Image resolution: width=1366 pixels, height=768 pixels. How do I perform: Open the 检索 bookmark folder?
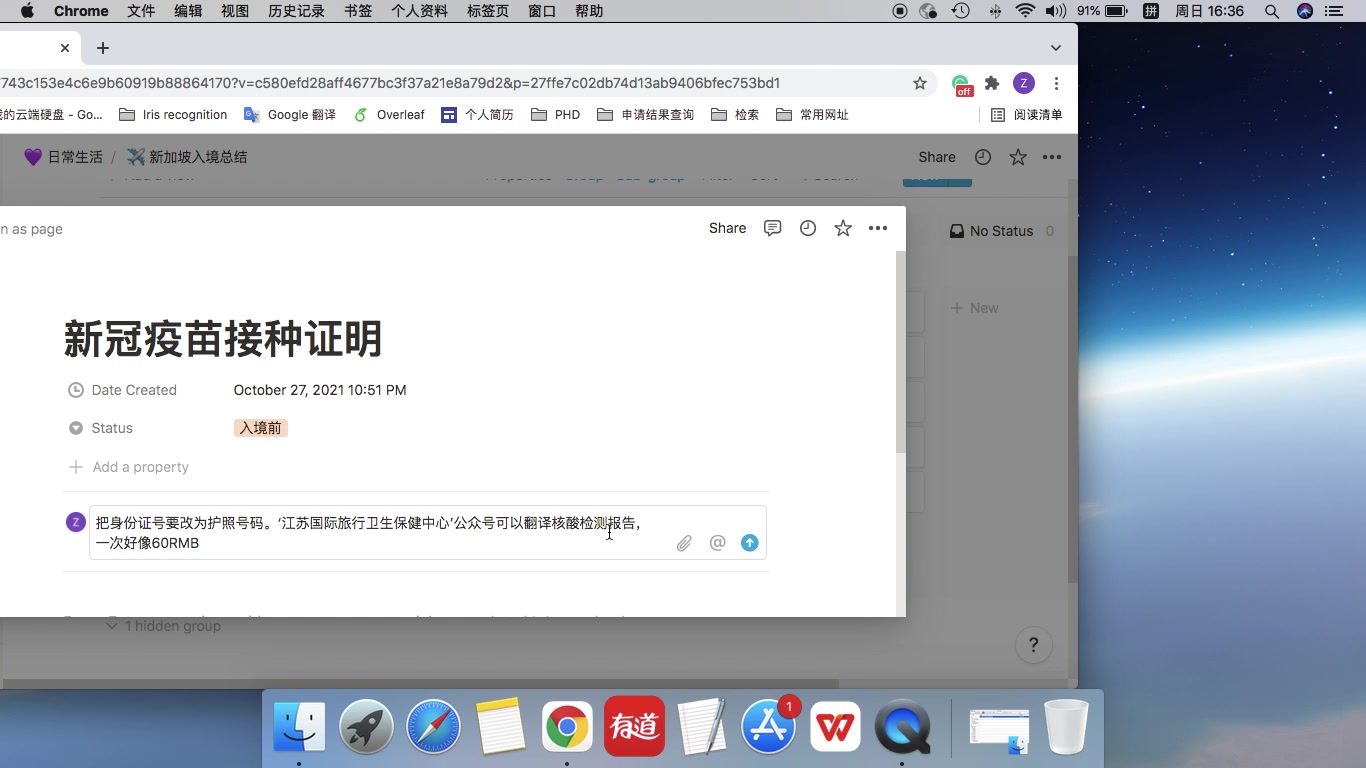735,115
